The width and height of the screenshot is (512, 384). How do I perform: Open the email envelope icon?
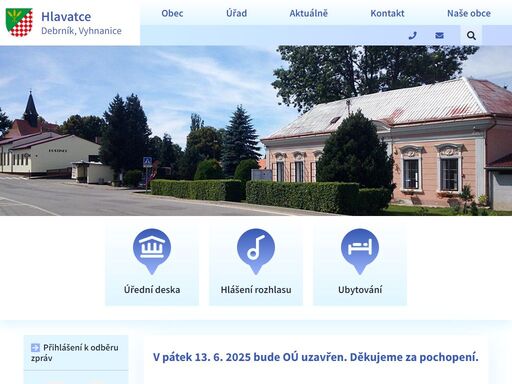point(439,35)
